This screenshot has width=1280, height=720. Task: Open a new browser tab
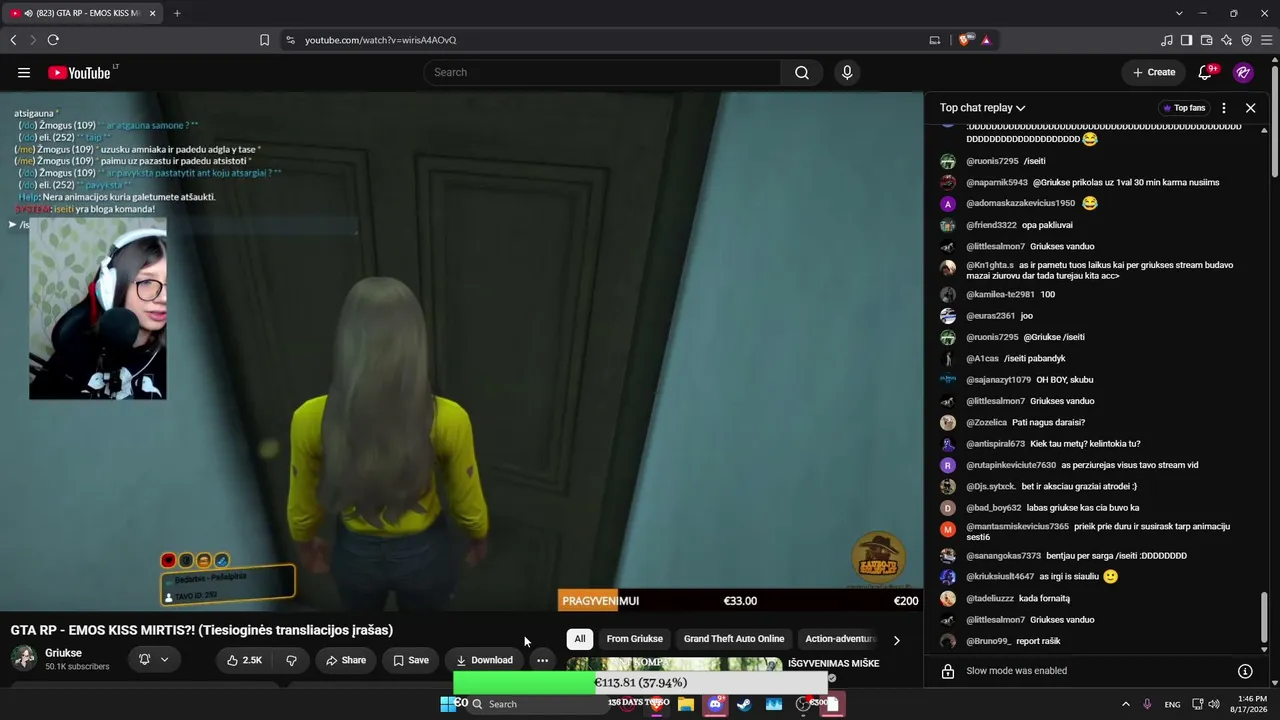[x=177, y=13]
